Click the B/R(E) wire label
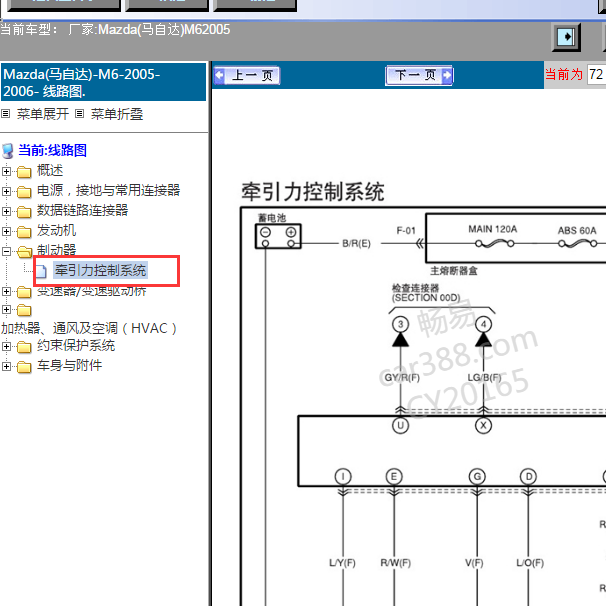 pyautogui.click(x=356, y=243)
